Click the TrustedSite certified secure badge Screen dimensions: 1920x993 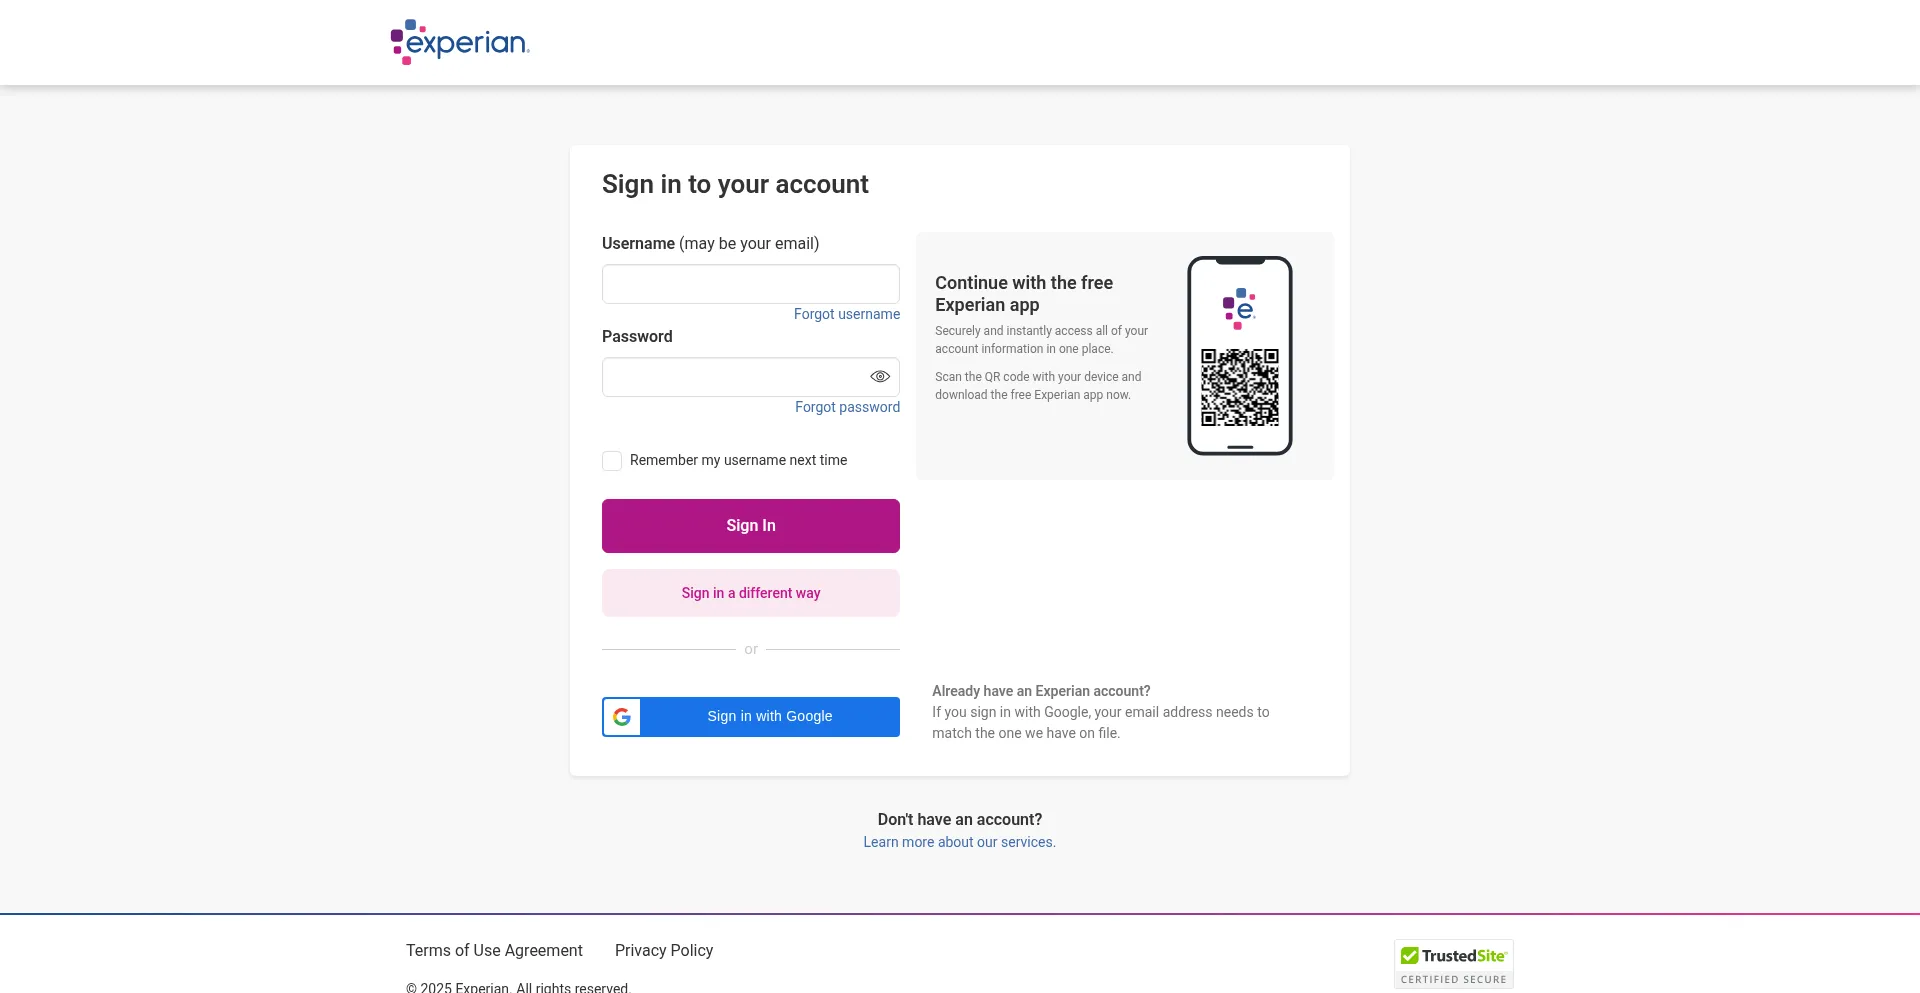click(1453, 964)
